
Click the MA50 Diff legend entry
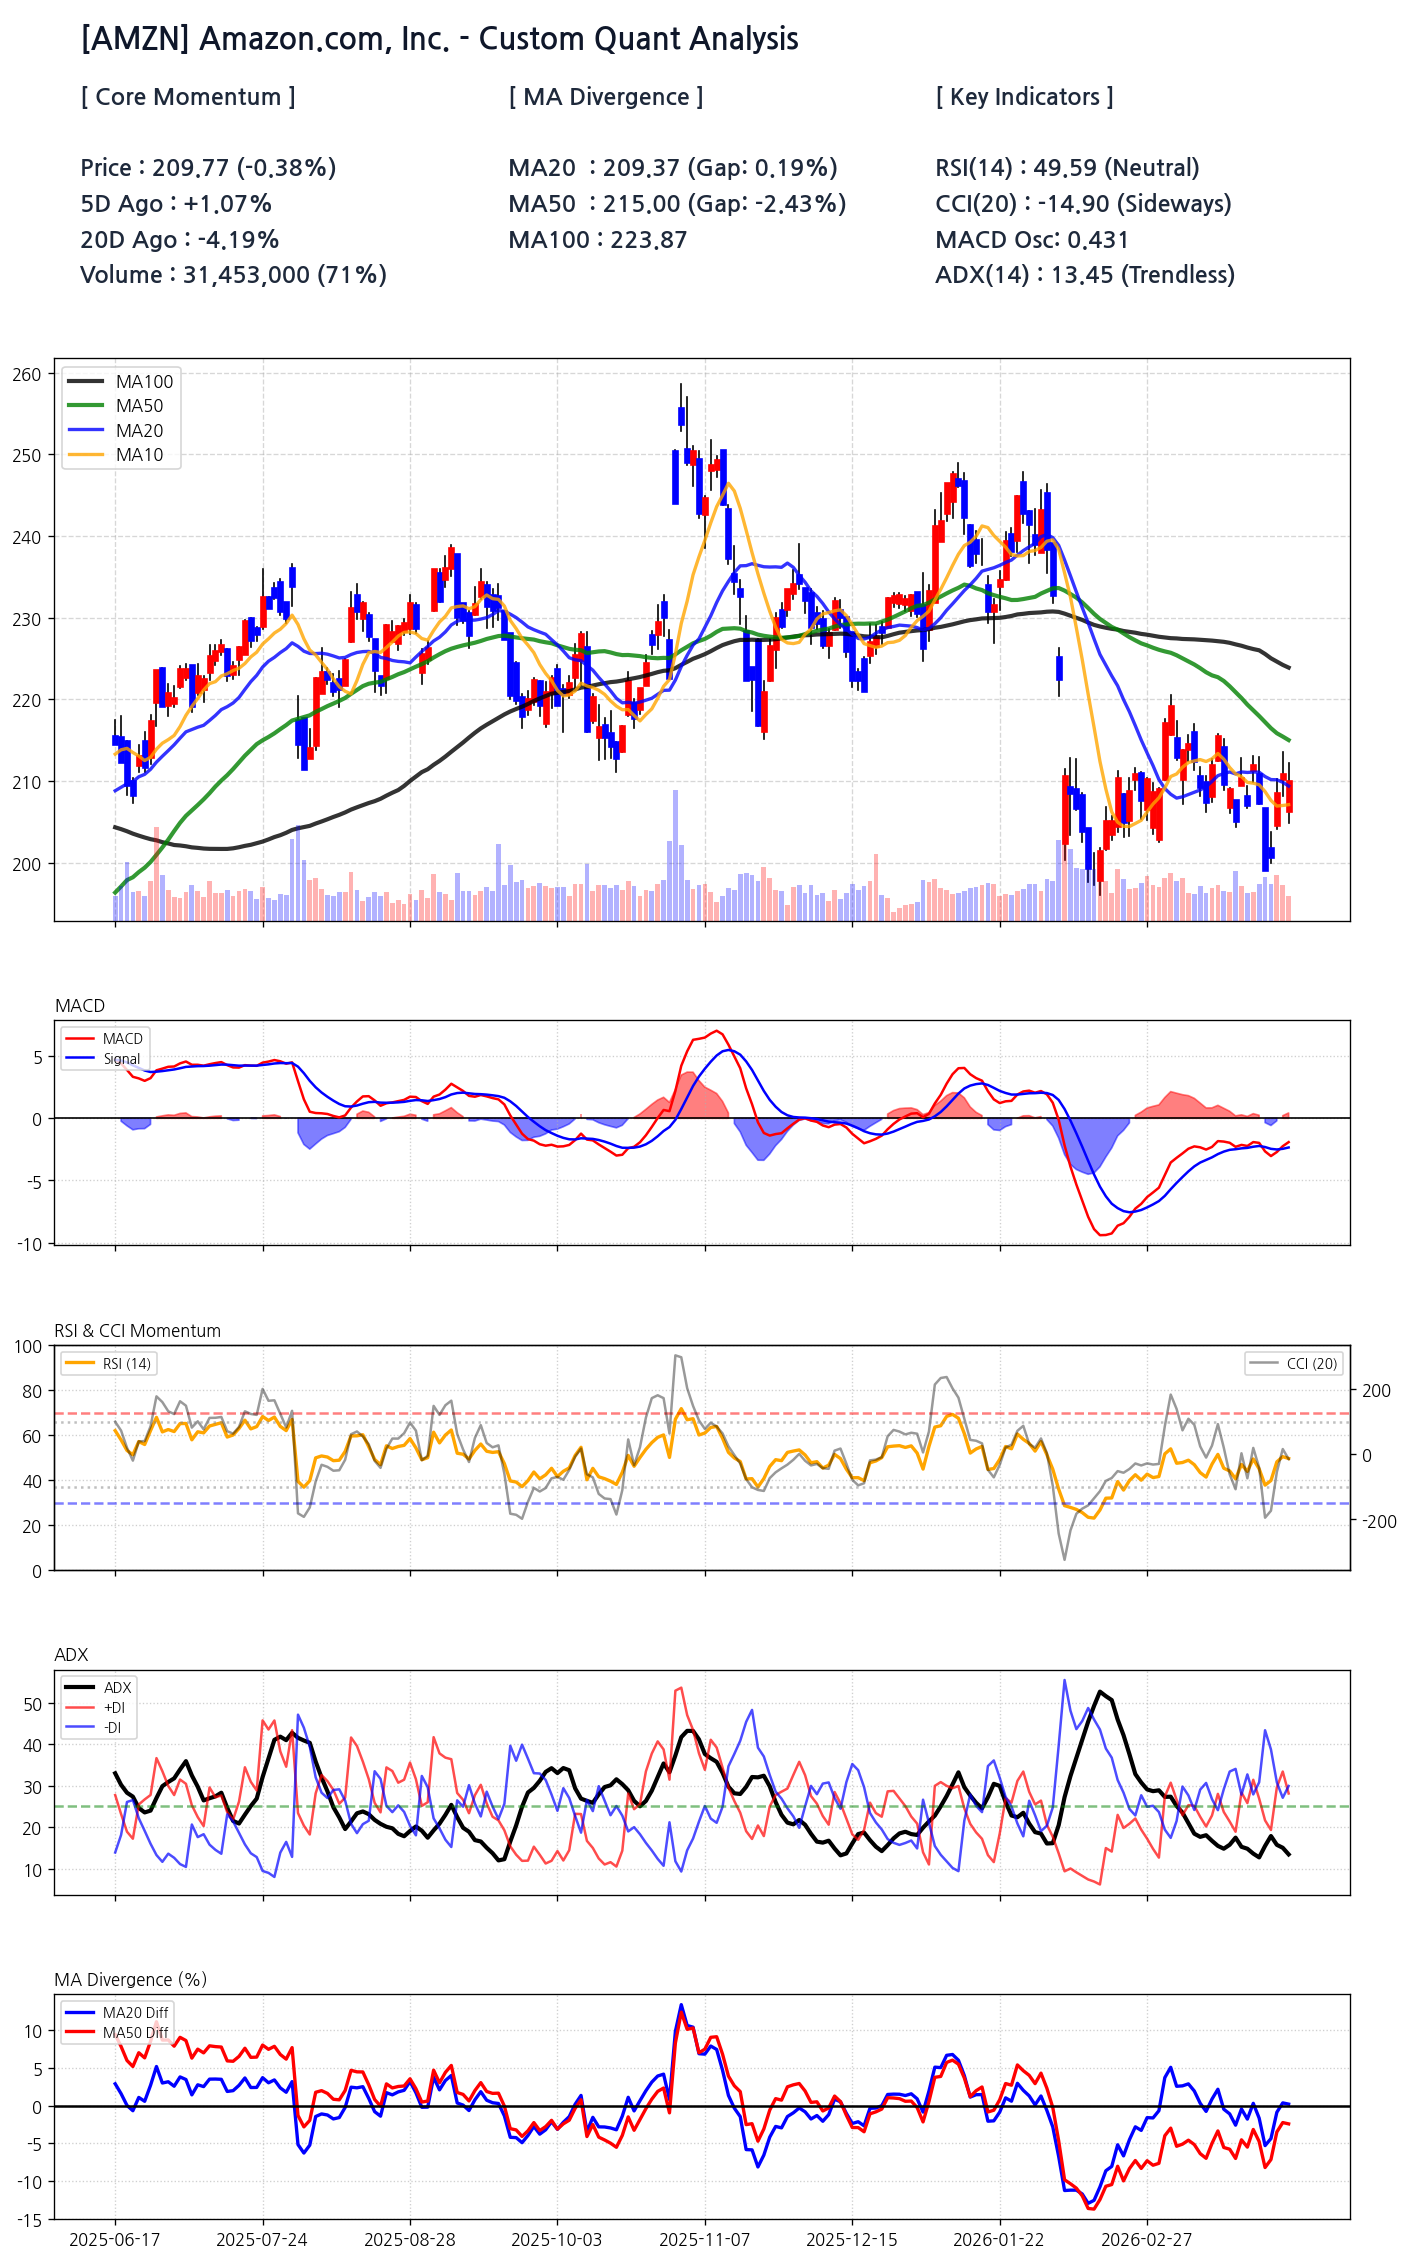pyautogui.click(x=116, y=2033)
